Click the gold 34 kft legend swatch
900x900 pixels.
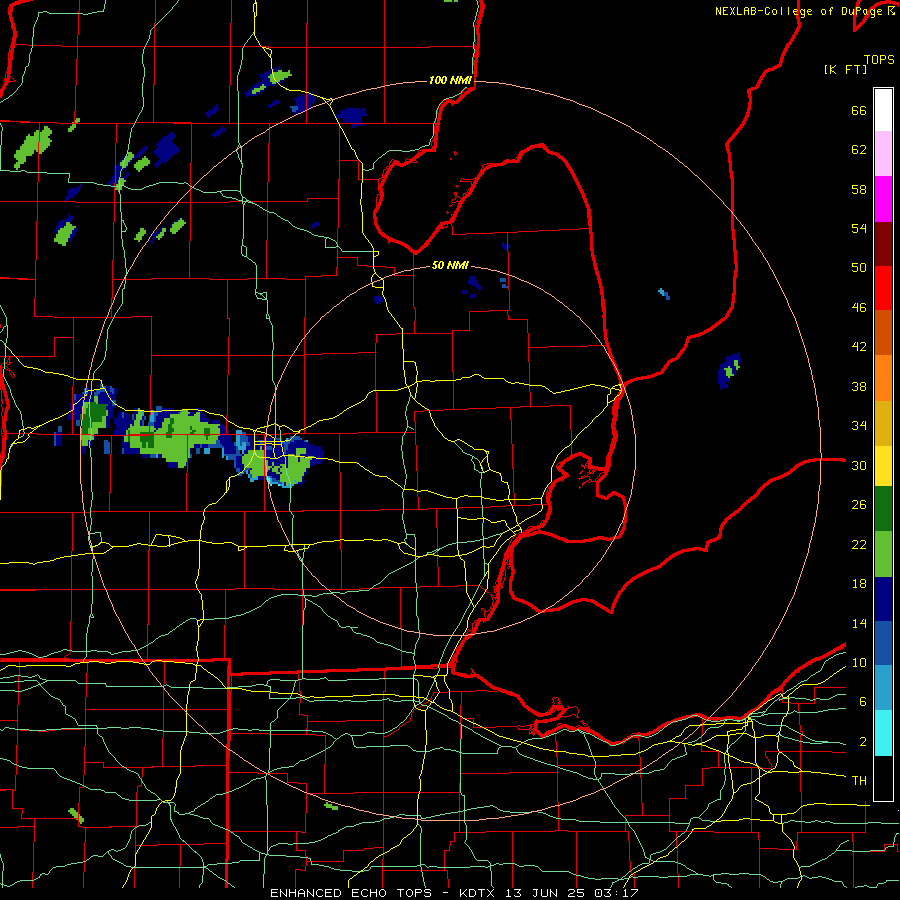tap(883, 423)
